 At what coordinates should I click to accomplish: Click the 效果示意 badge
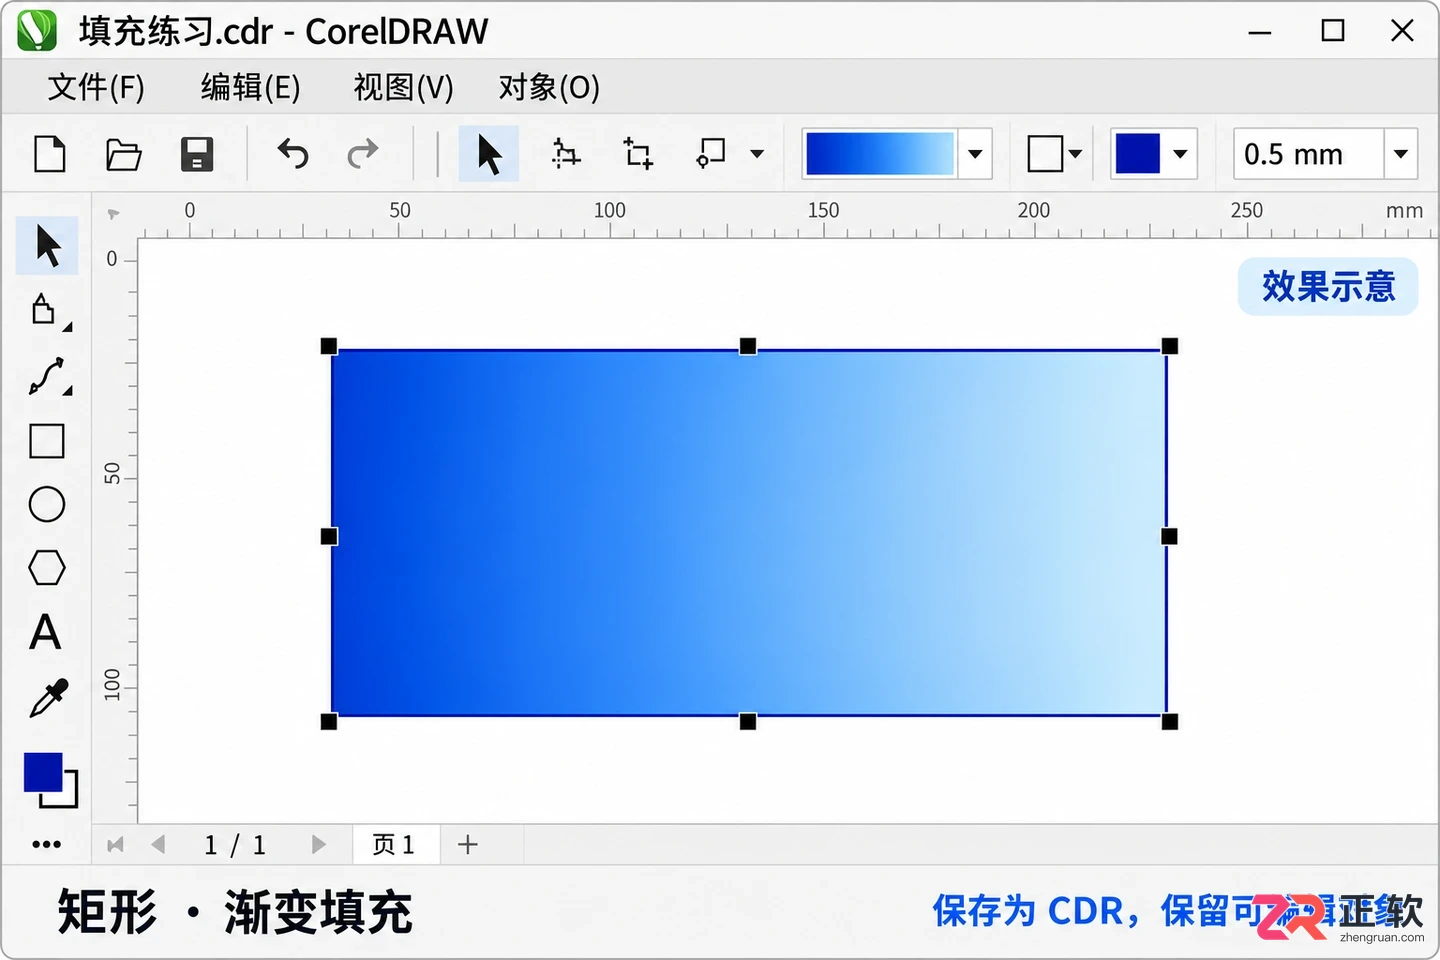[1328, 286]
